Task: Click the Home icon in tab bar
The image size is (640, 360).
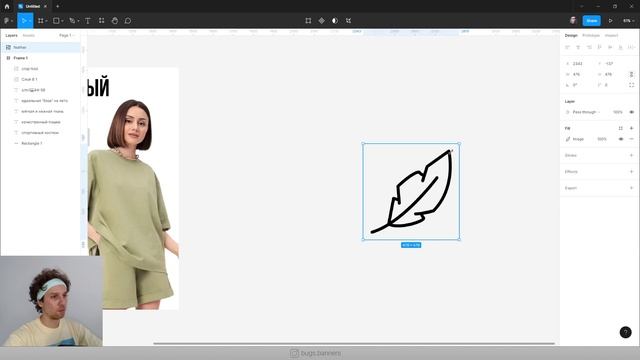Action: tap(7, 6)
